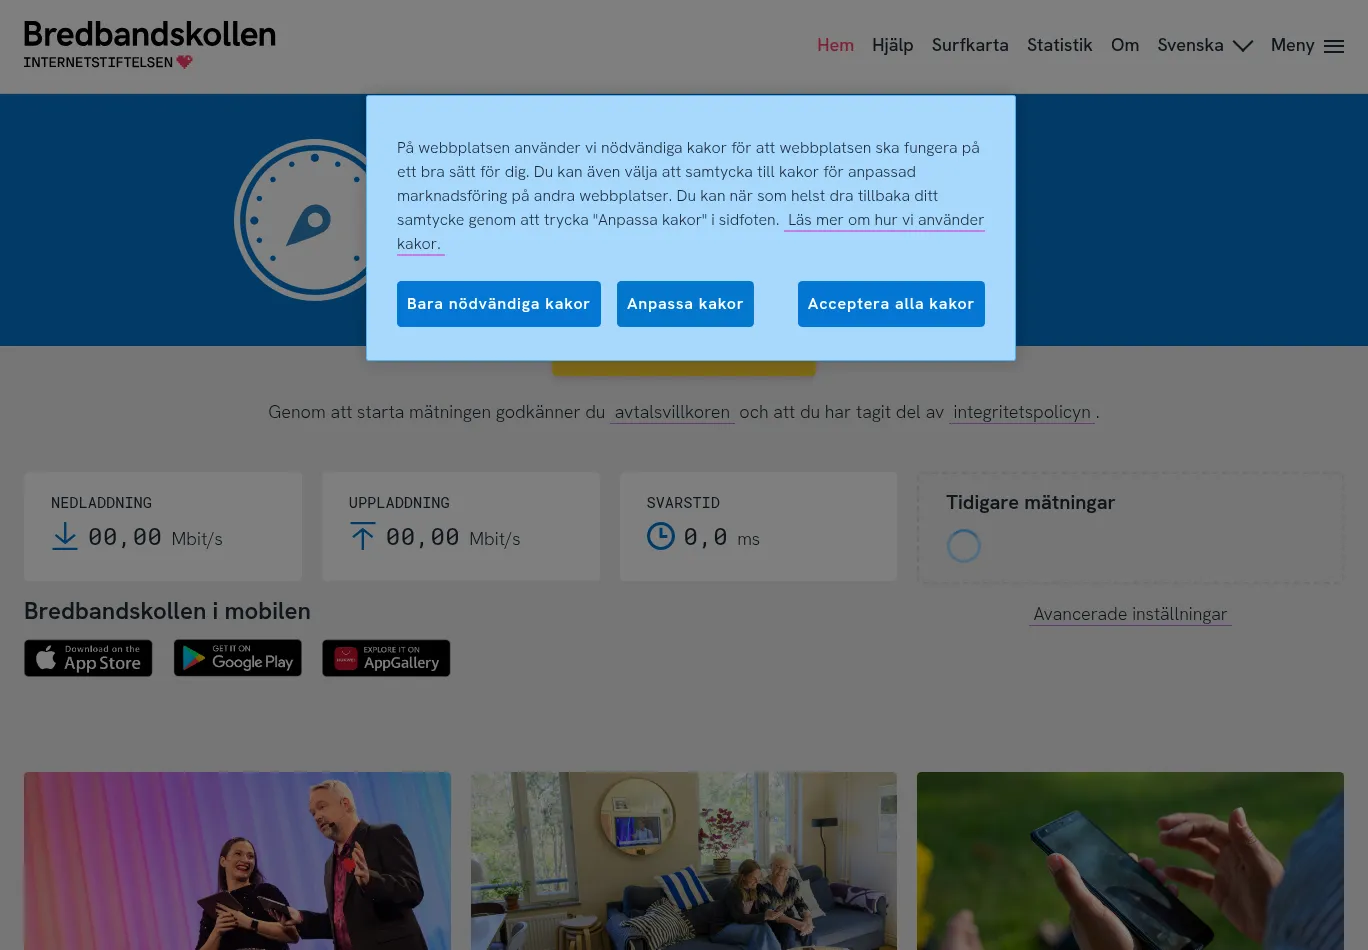Go to the Hjälp menu item
1368x950 pixels.
coord(892,45)
